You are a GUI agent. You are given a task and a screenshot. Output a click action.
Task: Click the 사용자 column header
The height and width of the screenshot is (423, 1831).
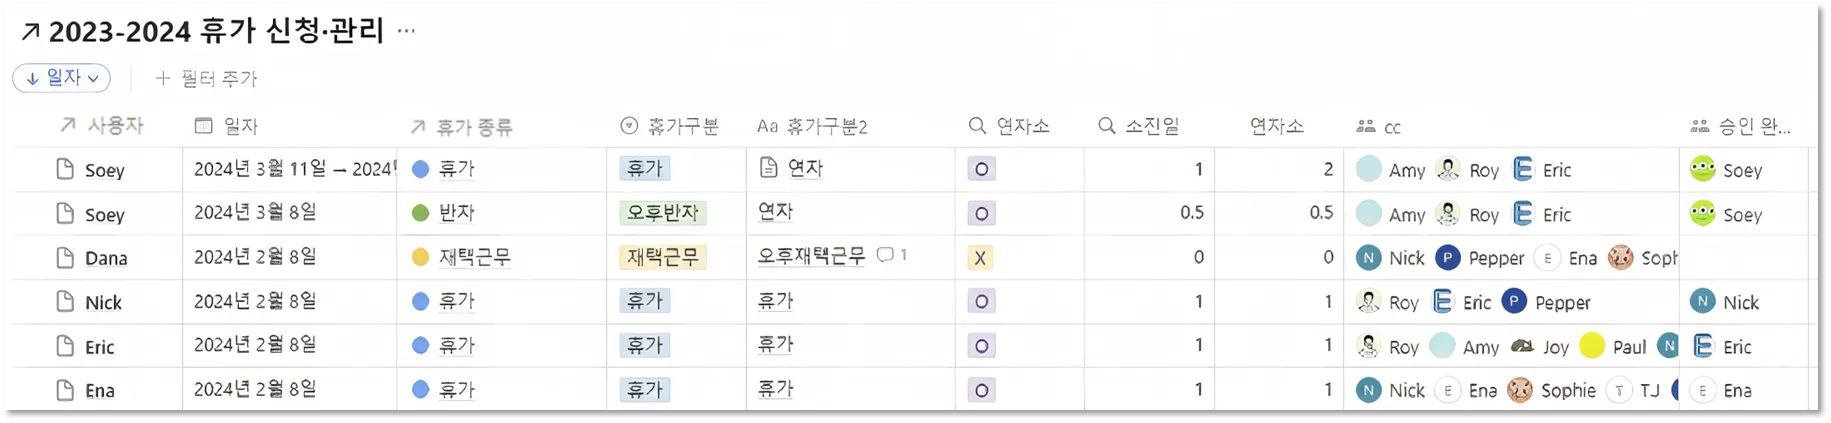pos(102,126)
